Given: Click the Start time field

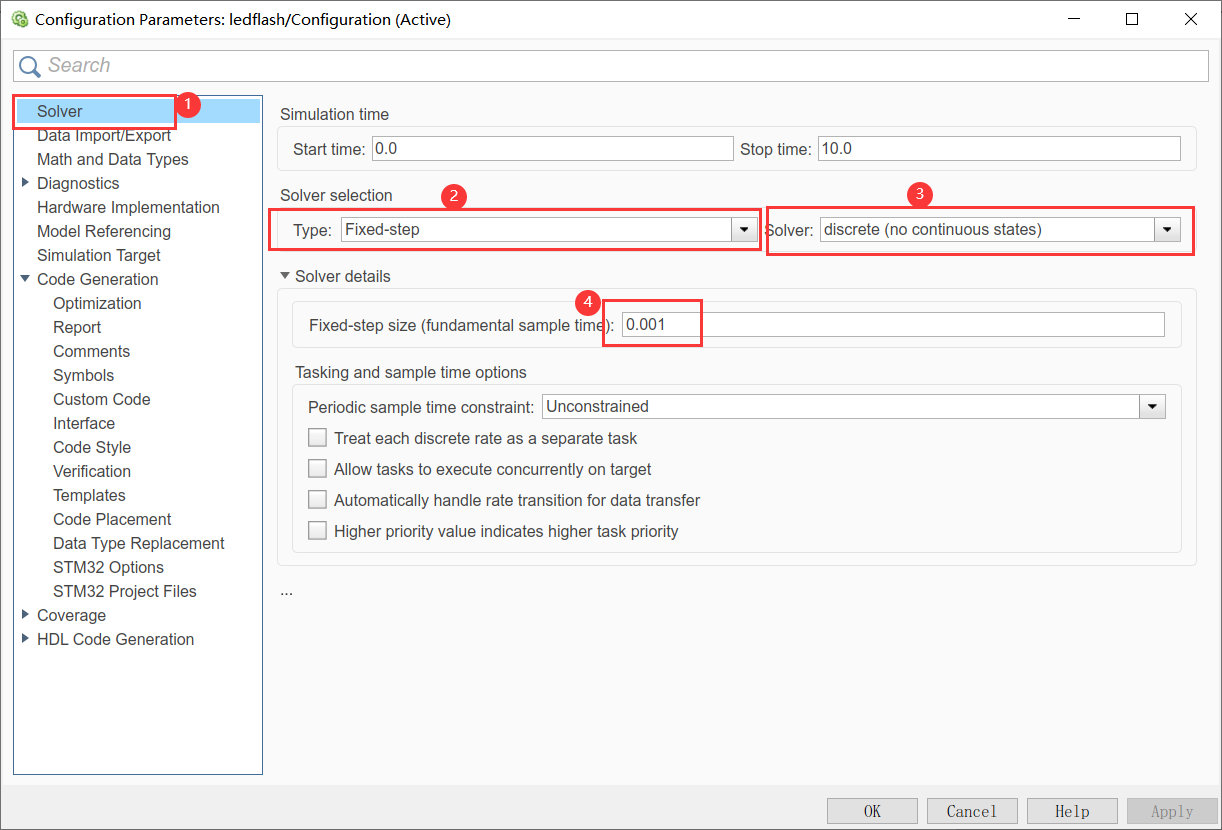Looking at the screenshot, I should pos(552,148).
